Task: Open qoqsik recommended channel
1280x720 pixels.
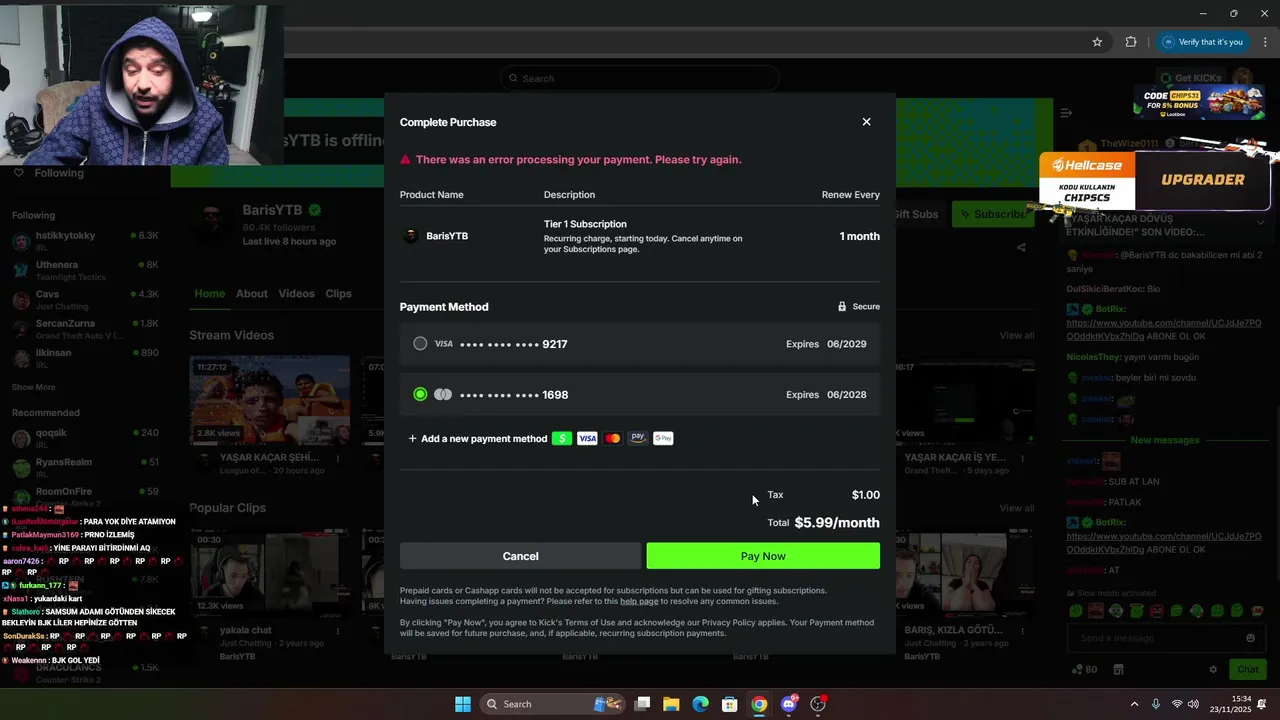Action: pyautogui.click(x=85, y=438)
